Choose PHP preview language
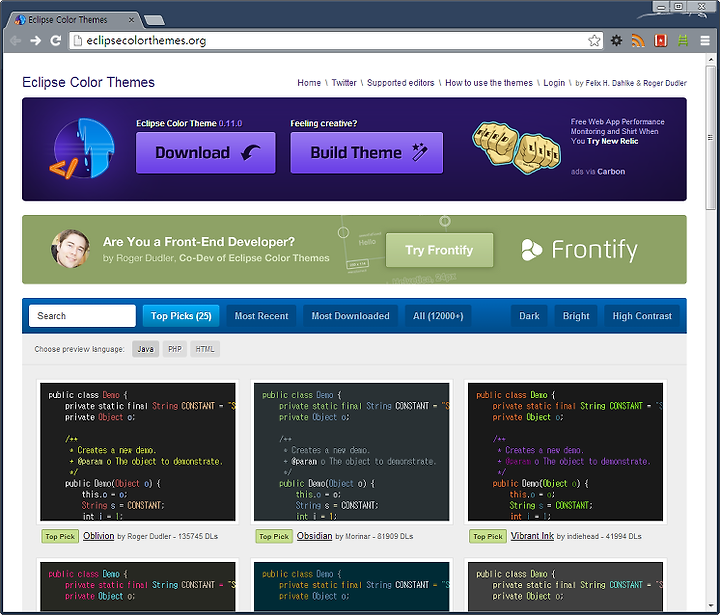Viewport: 720px width, 615px height. 174,349
